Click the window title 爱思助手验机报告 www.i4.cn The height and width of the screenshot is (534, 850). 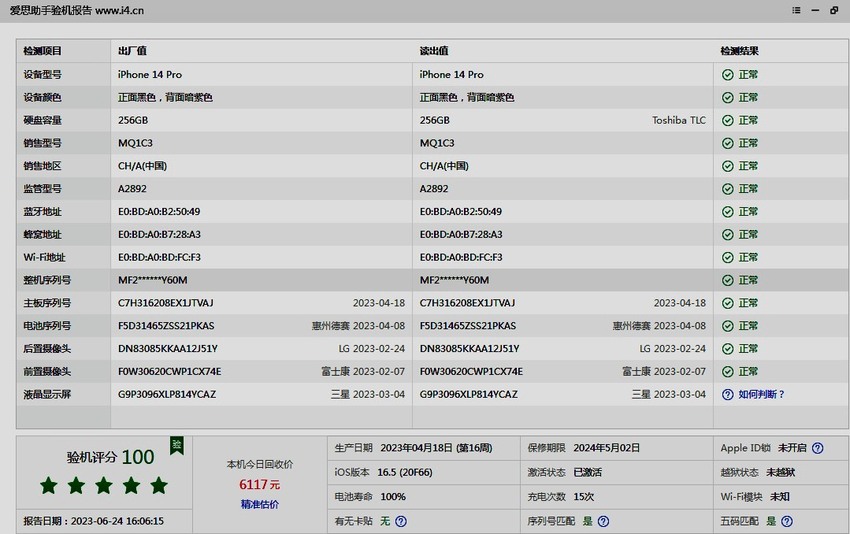77,10
